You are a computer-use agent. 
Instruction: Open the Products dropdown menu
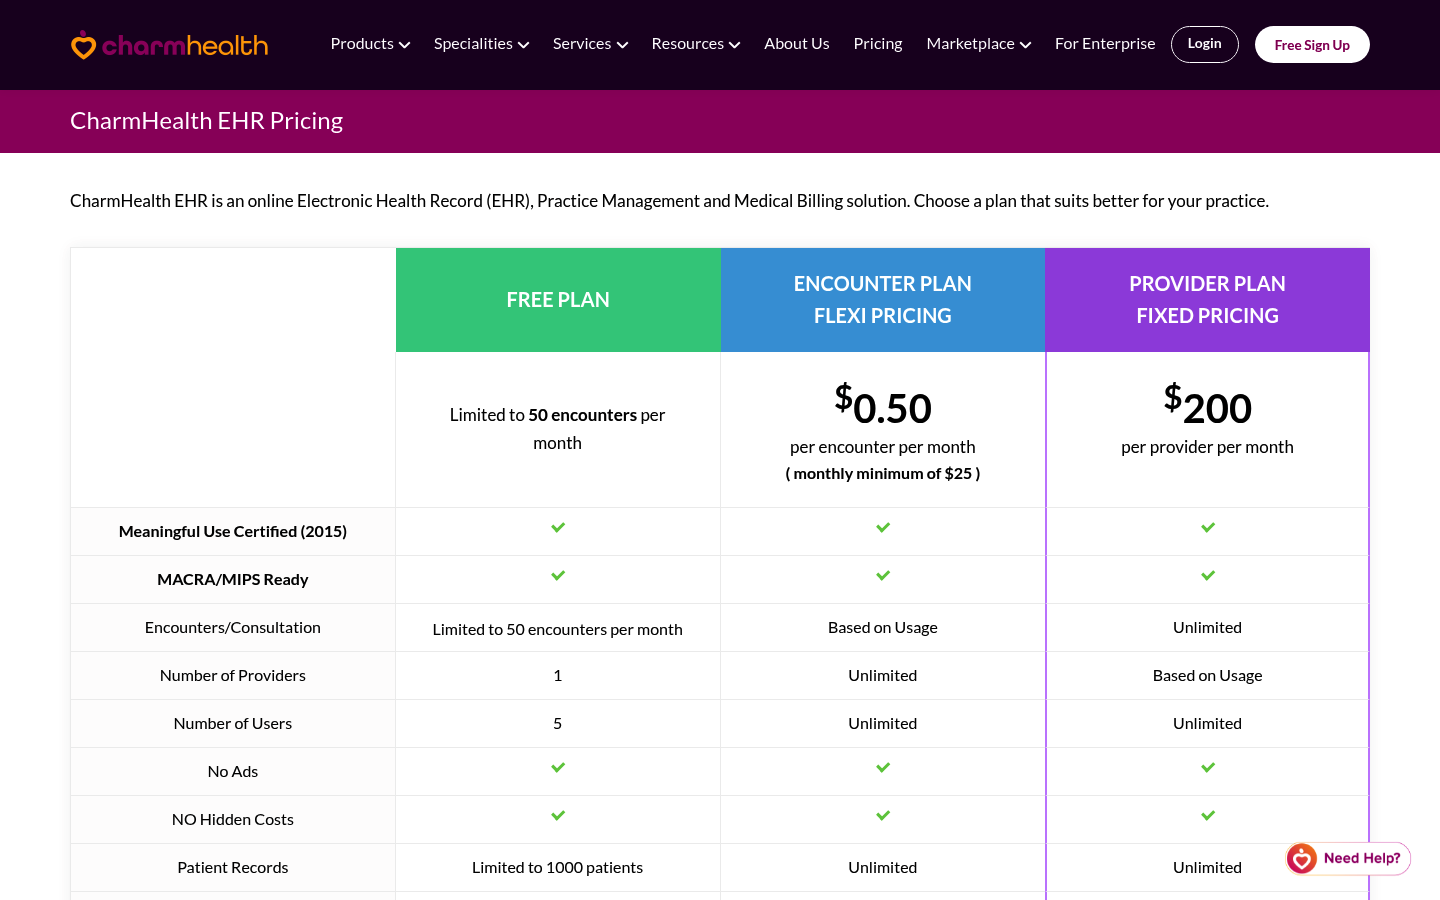click(370, 44)
